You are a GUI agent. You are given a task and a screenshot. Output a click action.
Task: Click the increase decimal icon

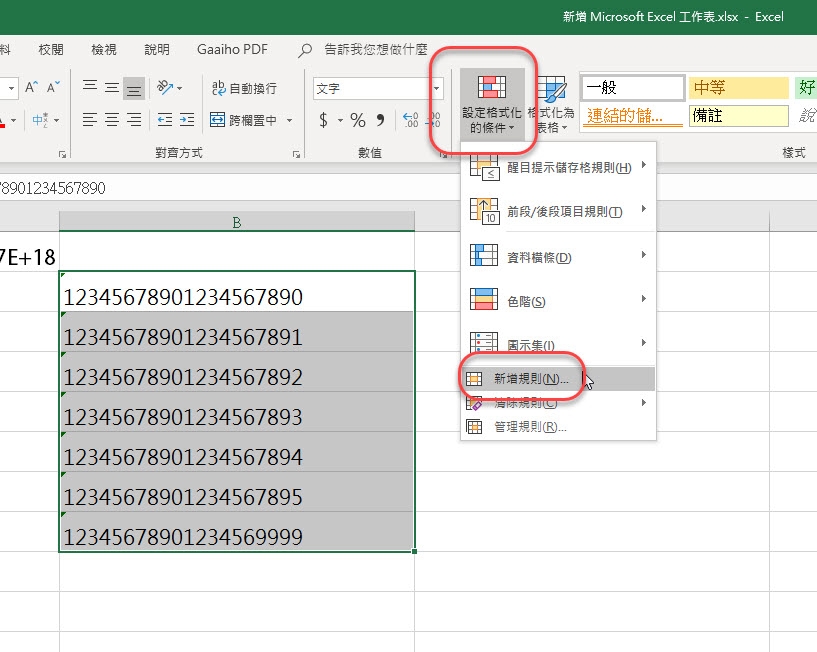click(410, 120)
